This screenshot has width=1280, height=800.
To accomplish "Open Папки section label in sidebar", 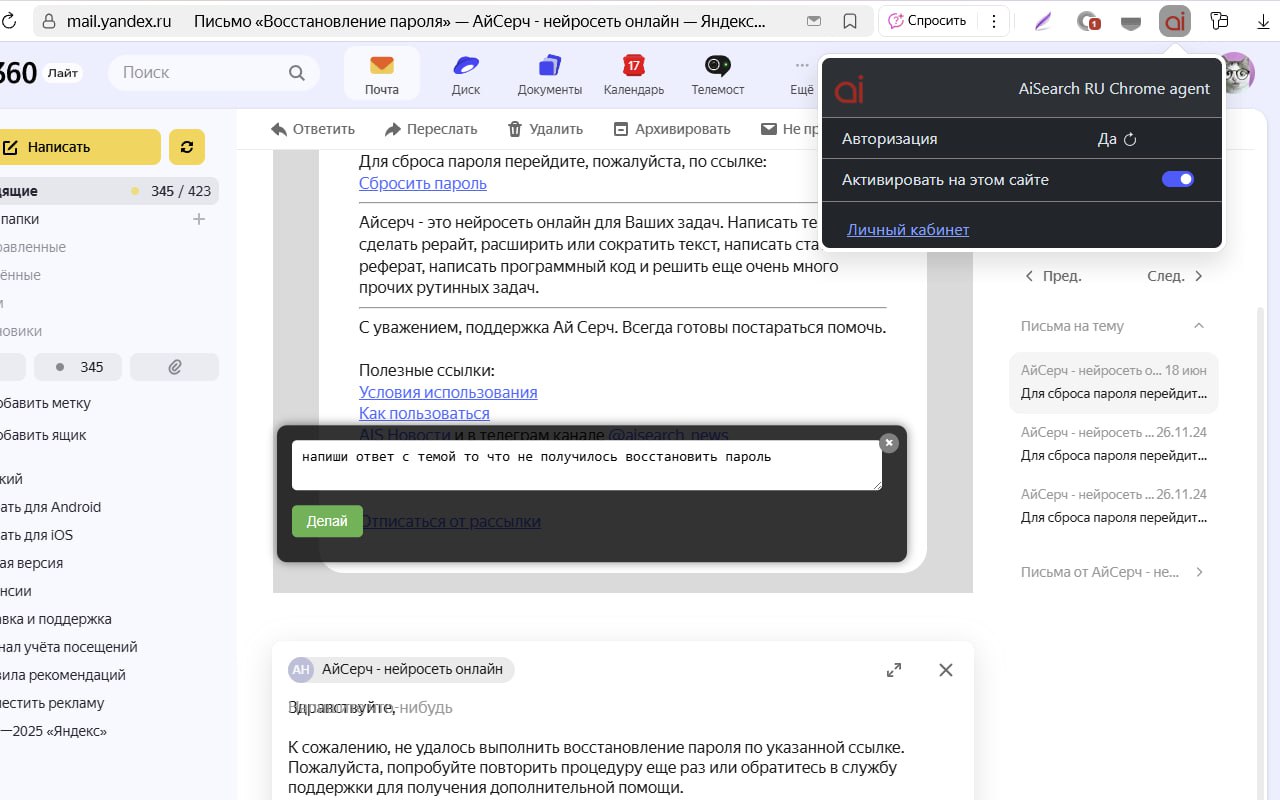I will [20, 219].
